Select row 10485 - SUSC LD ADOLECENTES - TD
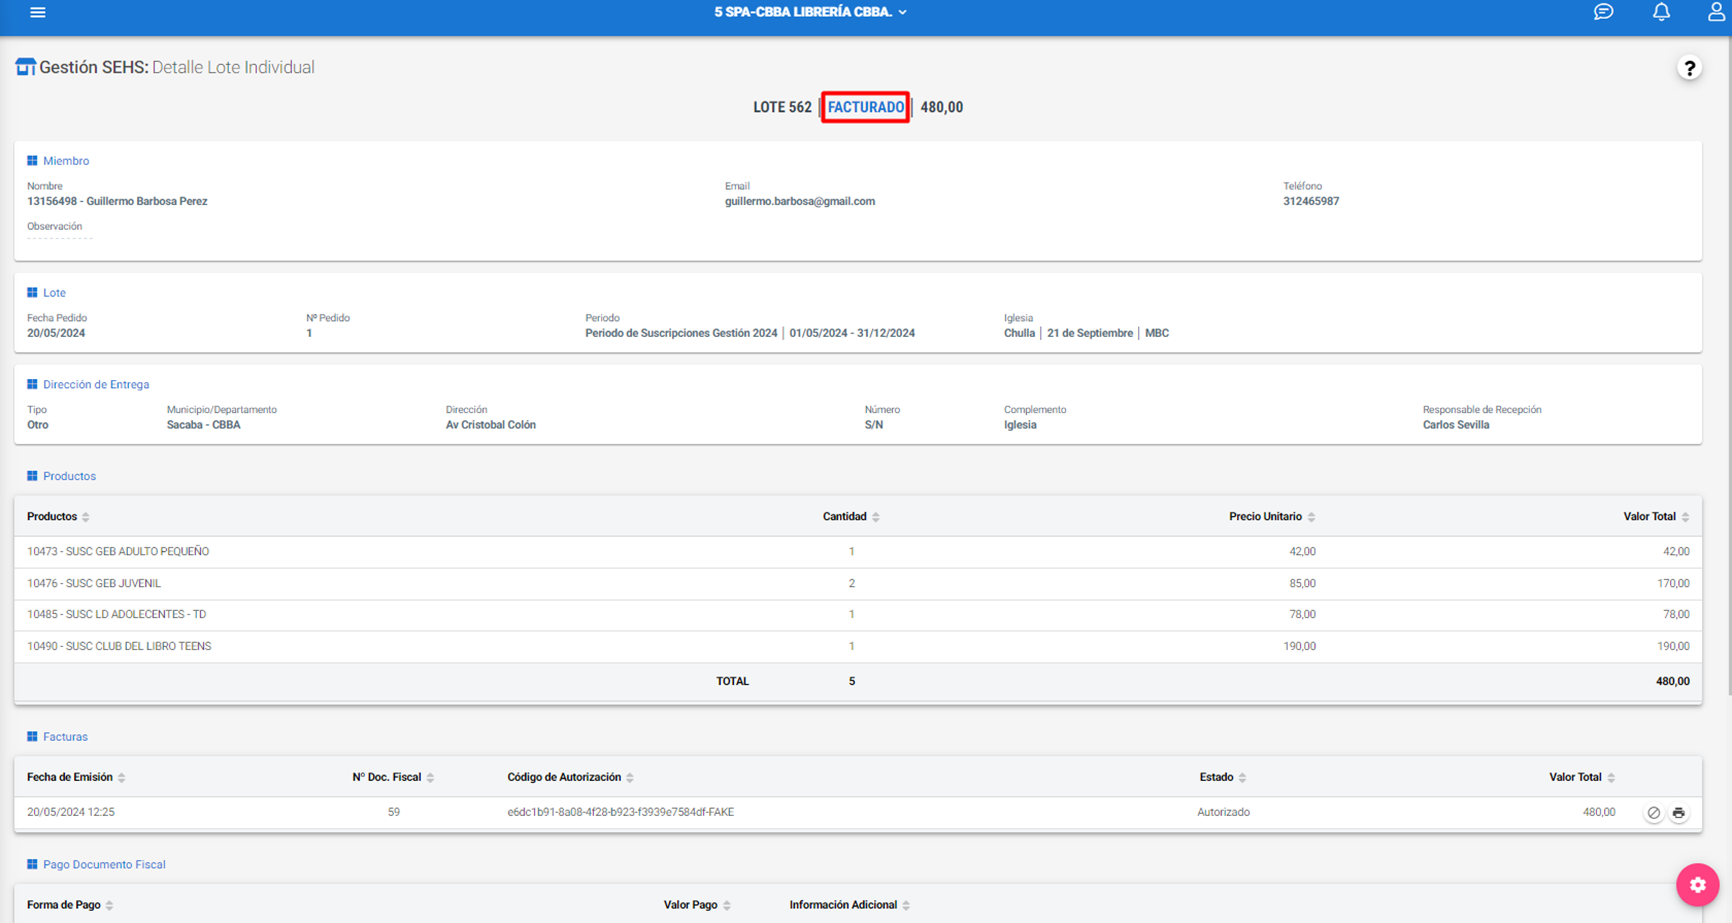1732x923 pixels. (x=858, y=615)
